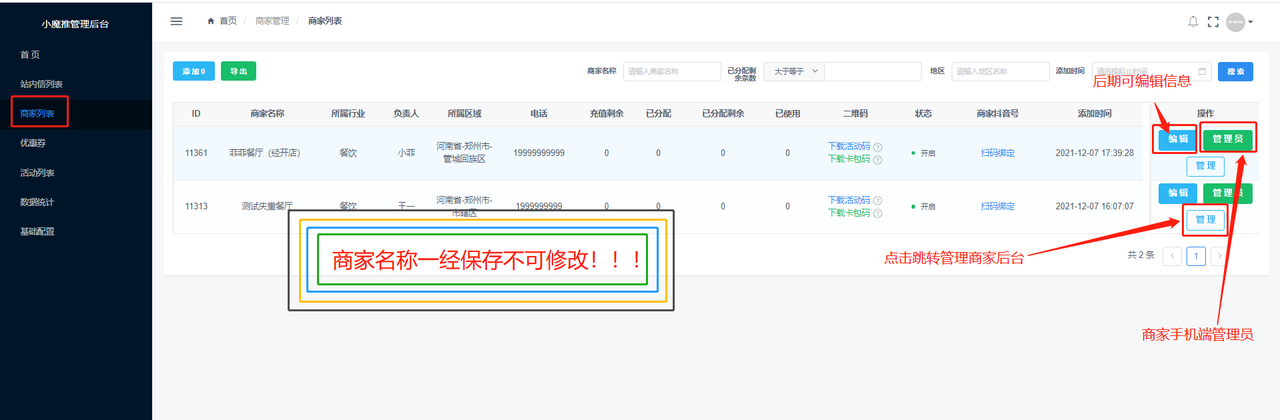Collapse the sidebar with the hamburger icon
The image size is (1280, 420).
(x=177, y=21)
